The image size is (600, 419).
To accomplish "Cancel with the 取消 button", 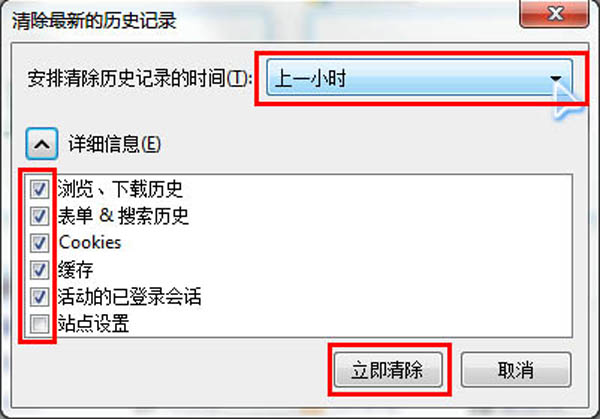I will tap(516, 370).
